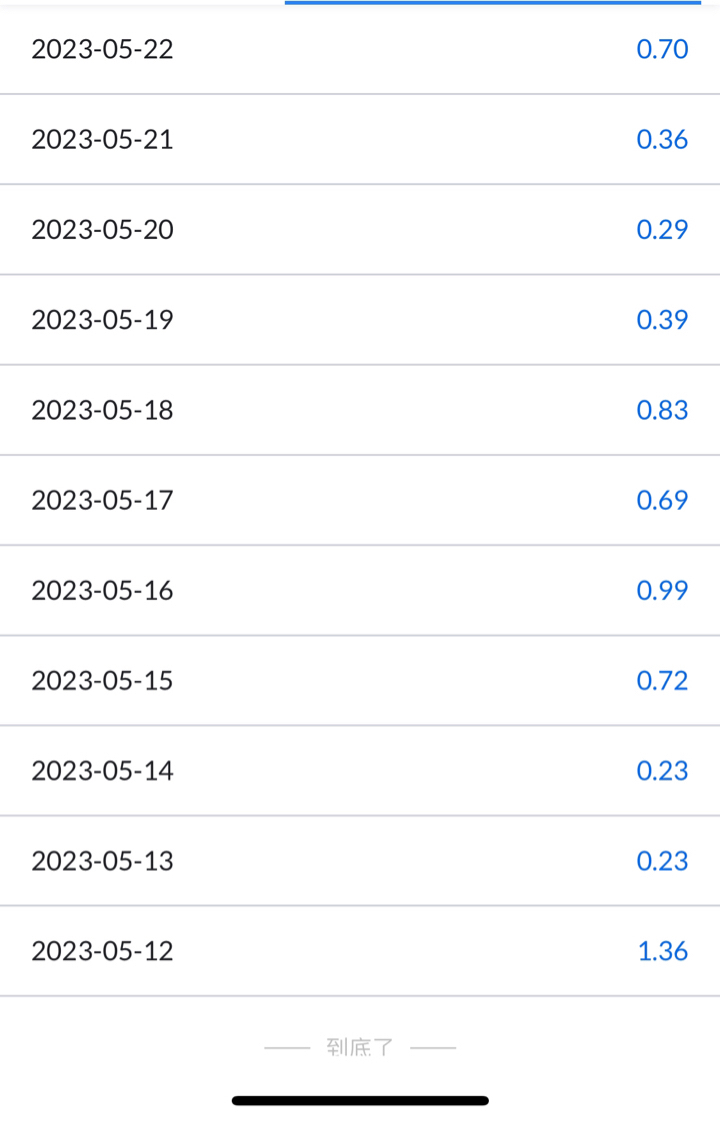Select the 2023-05-15 date
Viewport: 720px width, 1122px height.
tap(102, 680)
